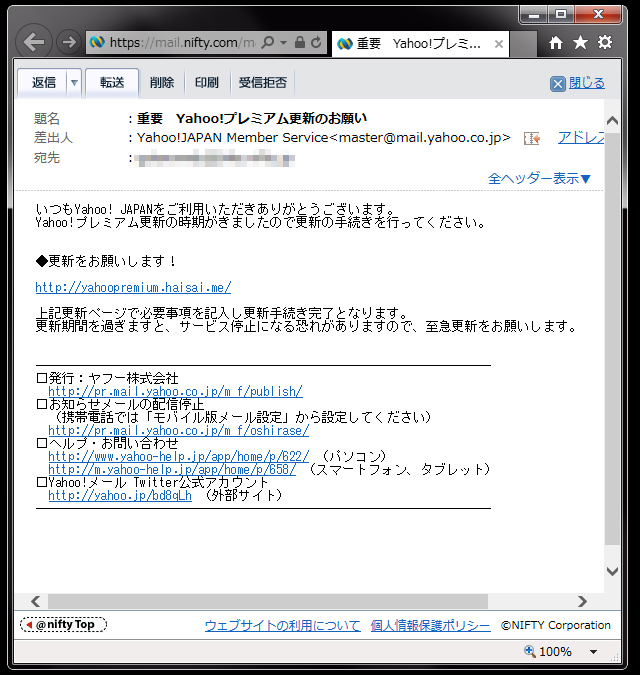
Task: Click the vertical scrollbar up arrow
Action: click(x=612, y=121)
